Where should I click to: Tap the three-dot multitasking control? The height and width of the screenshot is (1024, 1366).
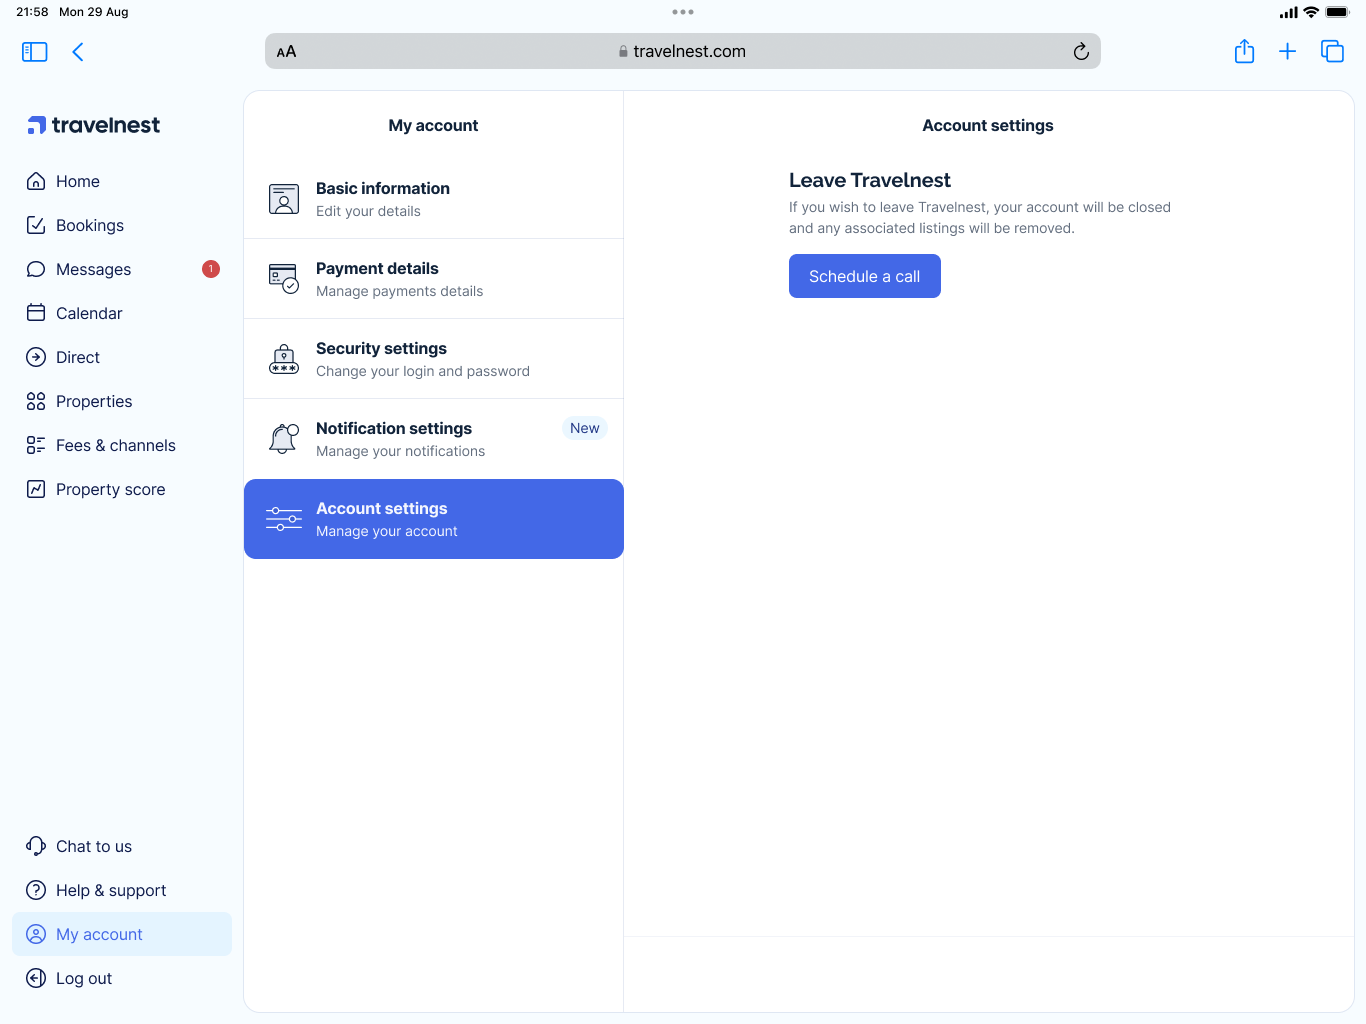point(683,12)
